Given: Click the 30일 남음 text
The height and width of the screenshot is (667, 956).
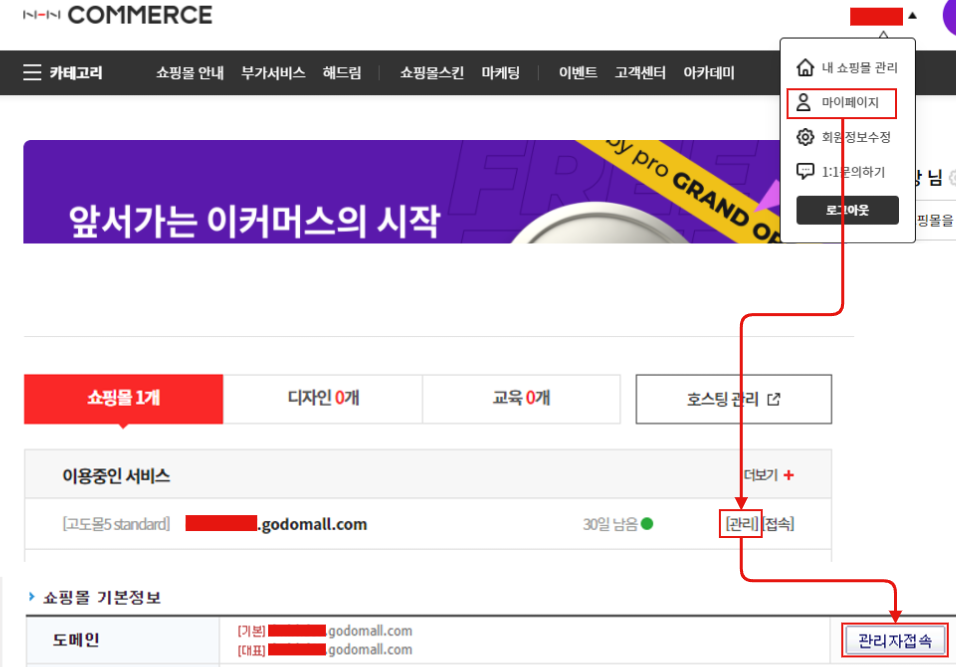Looking at the screenshot, I should tap(610, 524).
